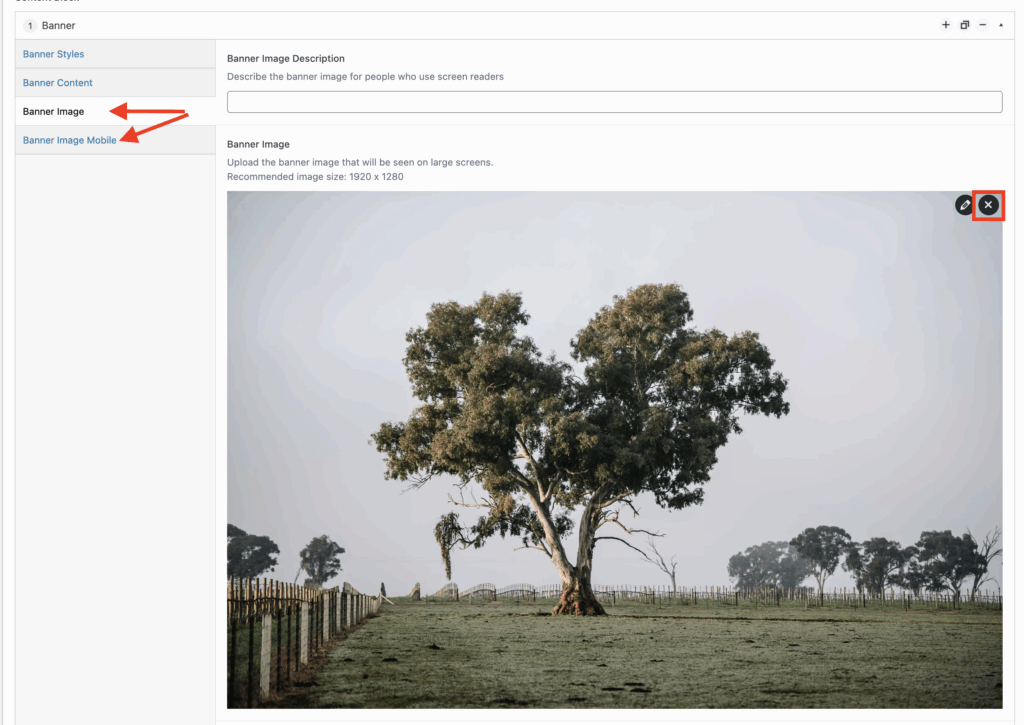Remove the Banner layout using minus icon
The image size is (1024, 725).
point(983,25)
